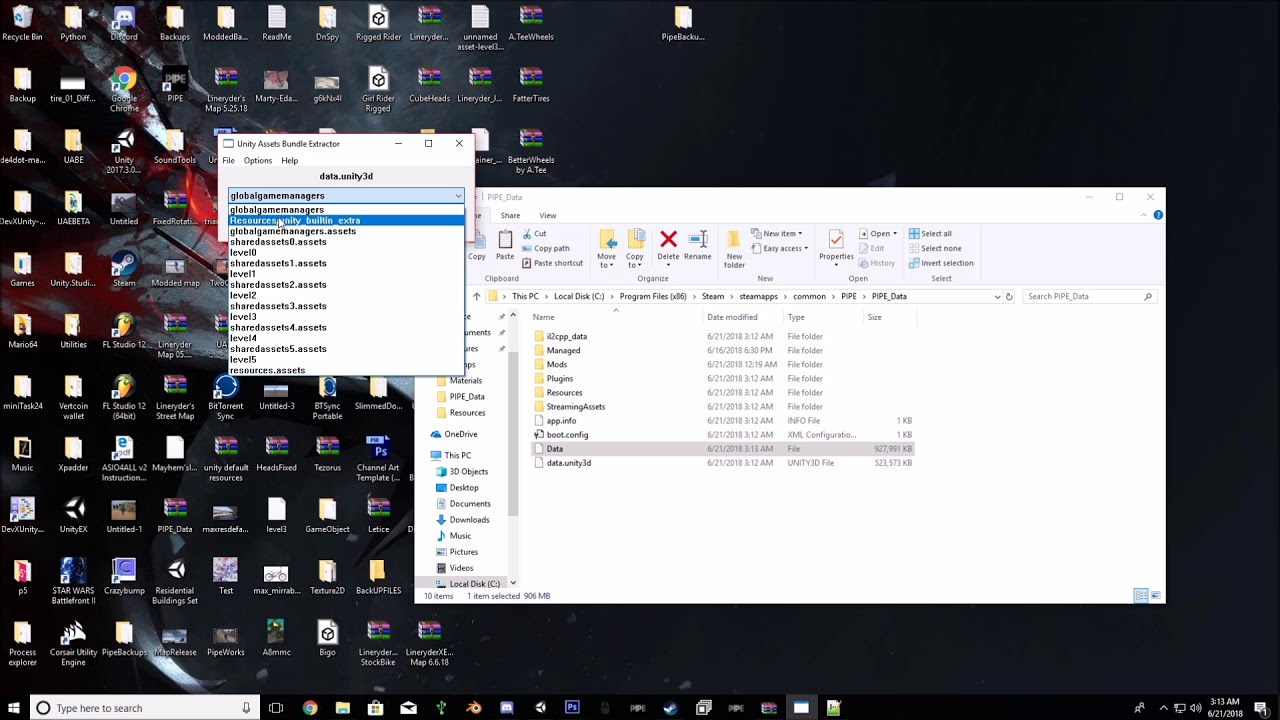Open Photoshop from the taskbar
The height and width of the screenshot is (720, 1280).
click(572, 708)
